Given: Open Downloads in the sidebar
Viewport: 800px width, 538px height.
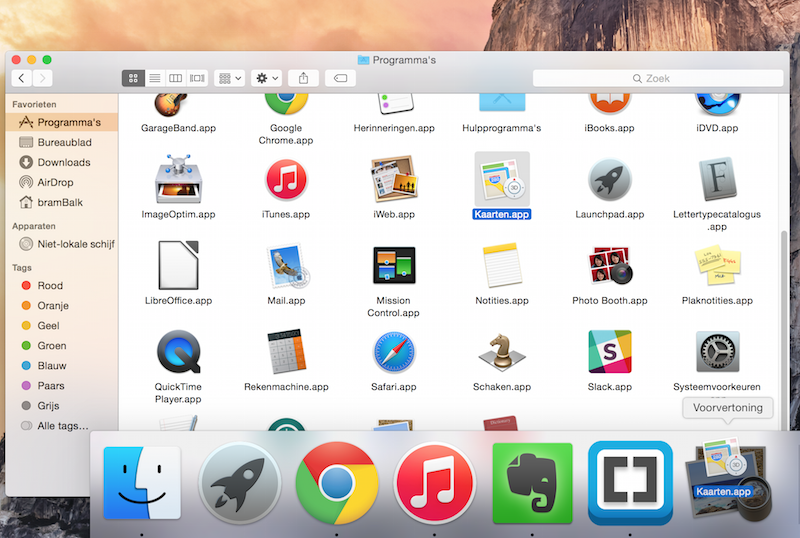Looking at the screenshot, I should (x=62, y=162).
